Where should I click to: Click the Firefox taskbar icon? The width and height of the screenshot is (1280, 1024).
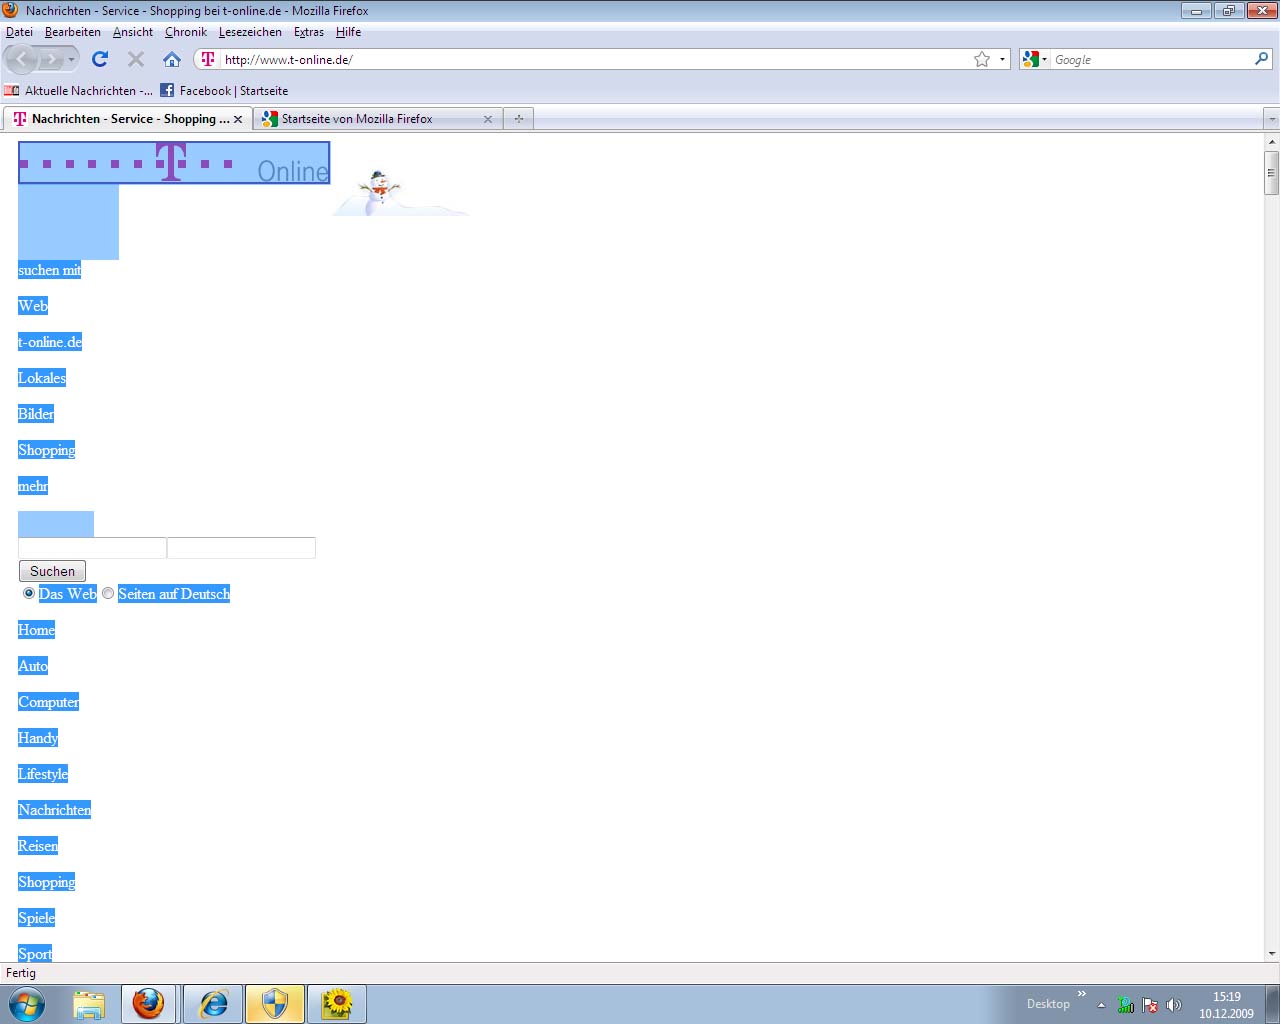point(149,1004)
